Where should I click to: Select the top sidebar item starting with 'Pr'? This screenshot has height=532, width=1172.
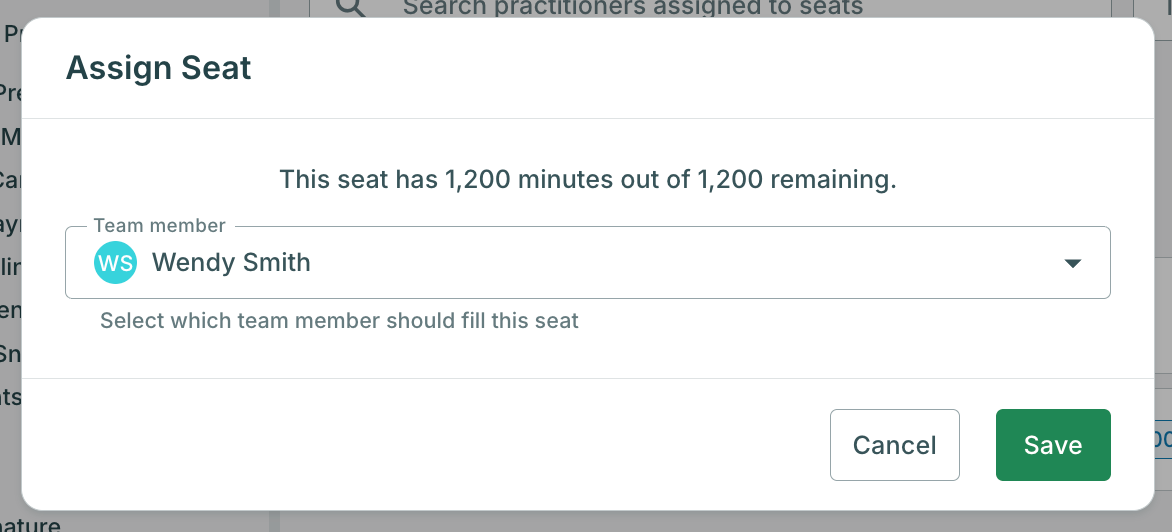coord(13,34)
